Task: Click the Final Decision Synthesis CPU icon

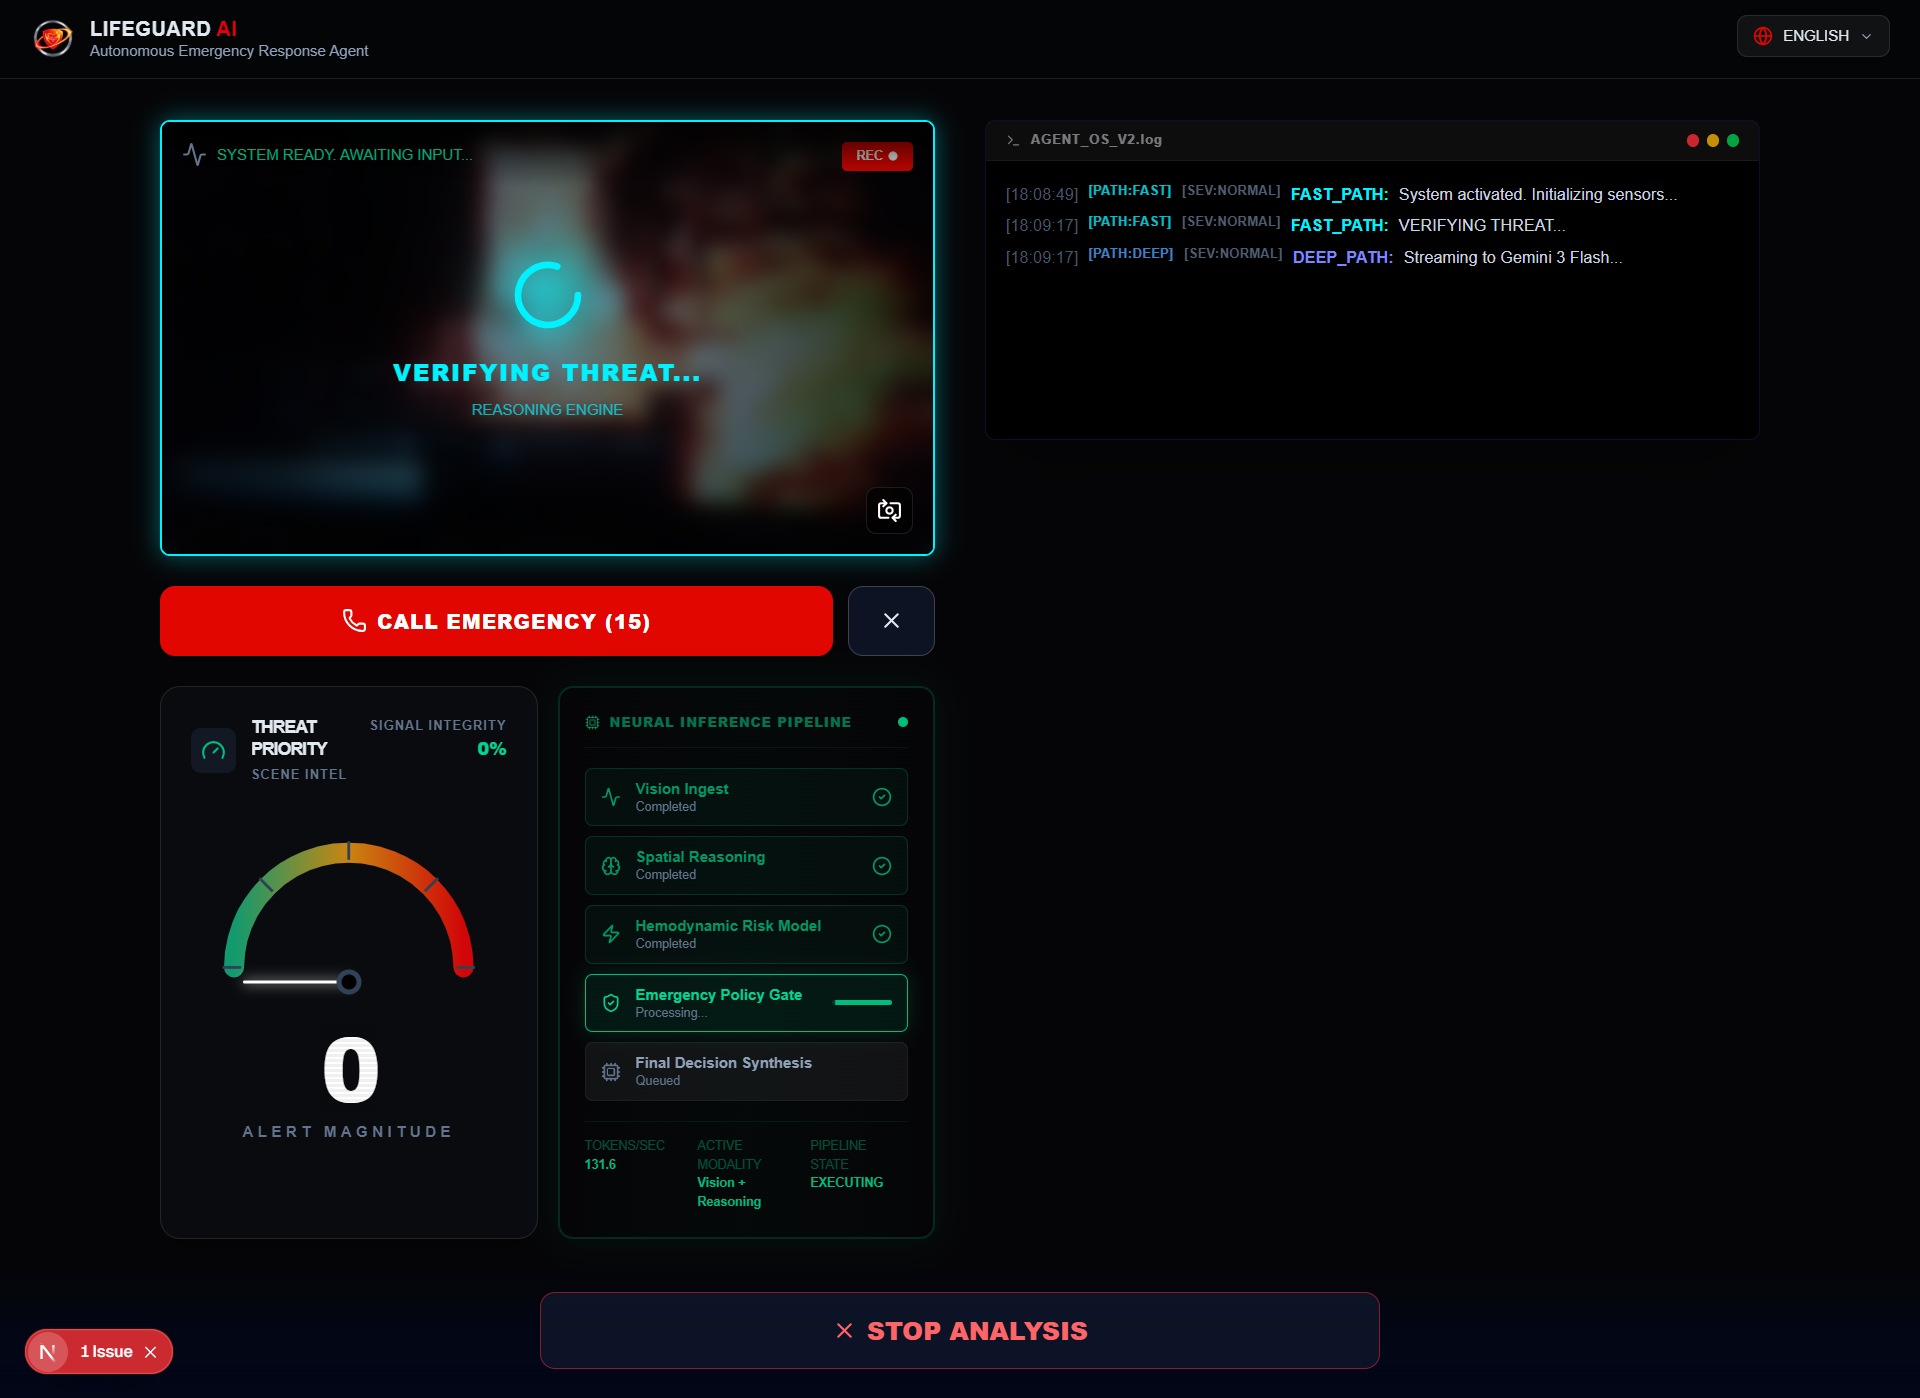Action: point(611,1072)
